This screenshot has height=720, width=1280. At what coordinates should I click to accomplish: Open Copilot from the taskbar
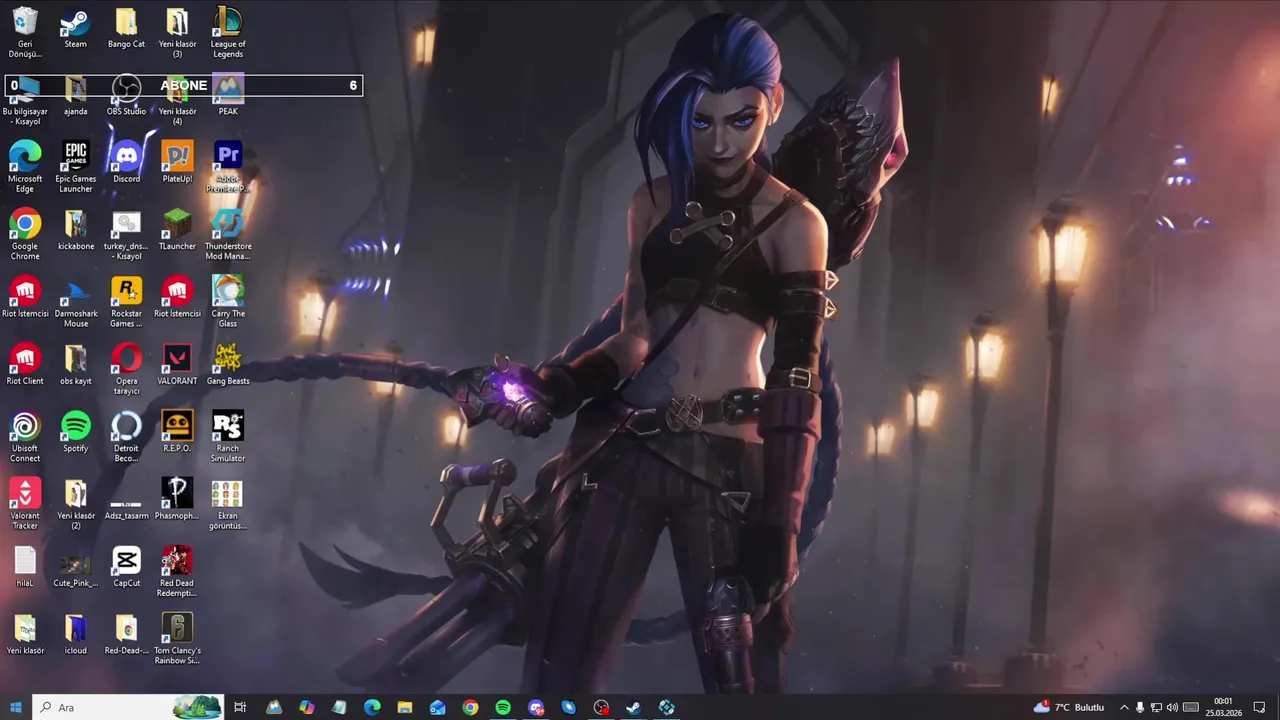pos(306,707)
